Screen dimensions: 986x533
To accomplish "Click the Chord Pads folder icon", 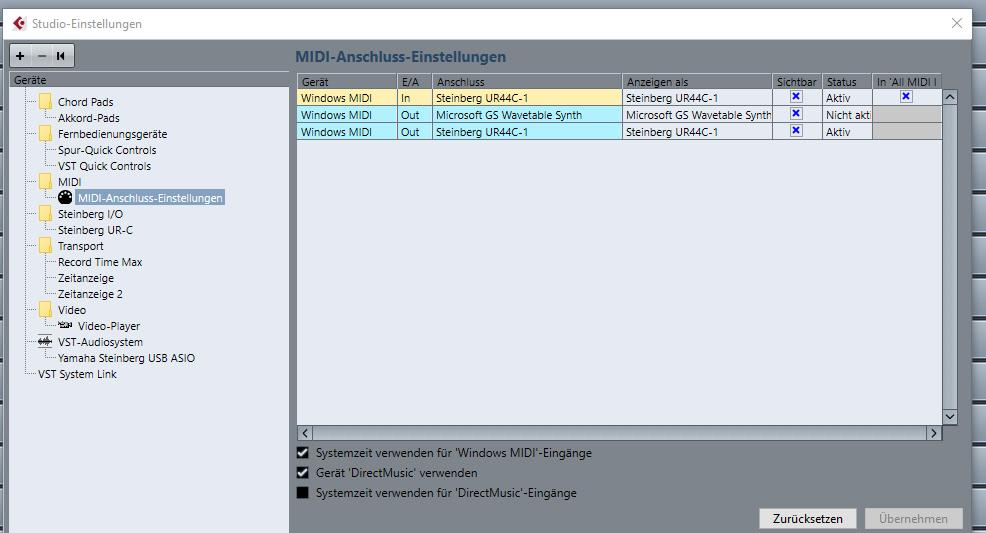I will (45, 101).
